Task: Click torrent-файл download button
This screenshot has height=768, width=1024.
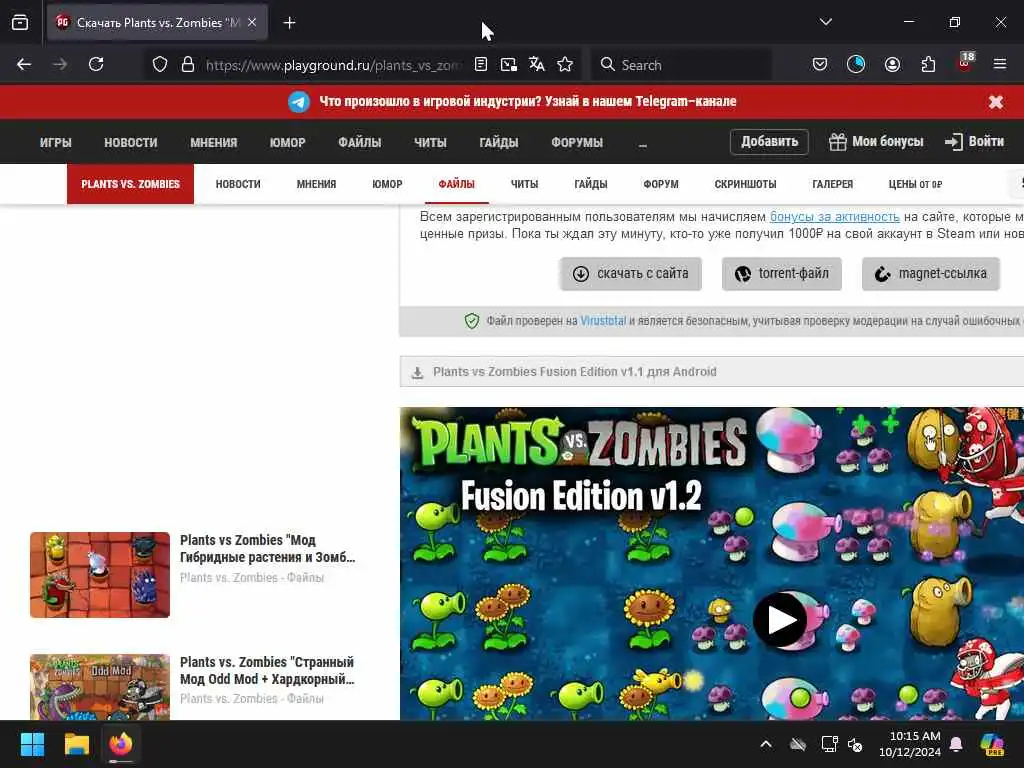Action: tap(782, 274)
